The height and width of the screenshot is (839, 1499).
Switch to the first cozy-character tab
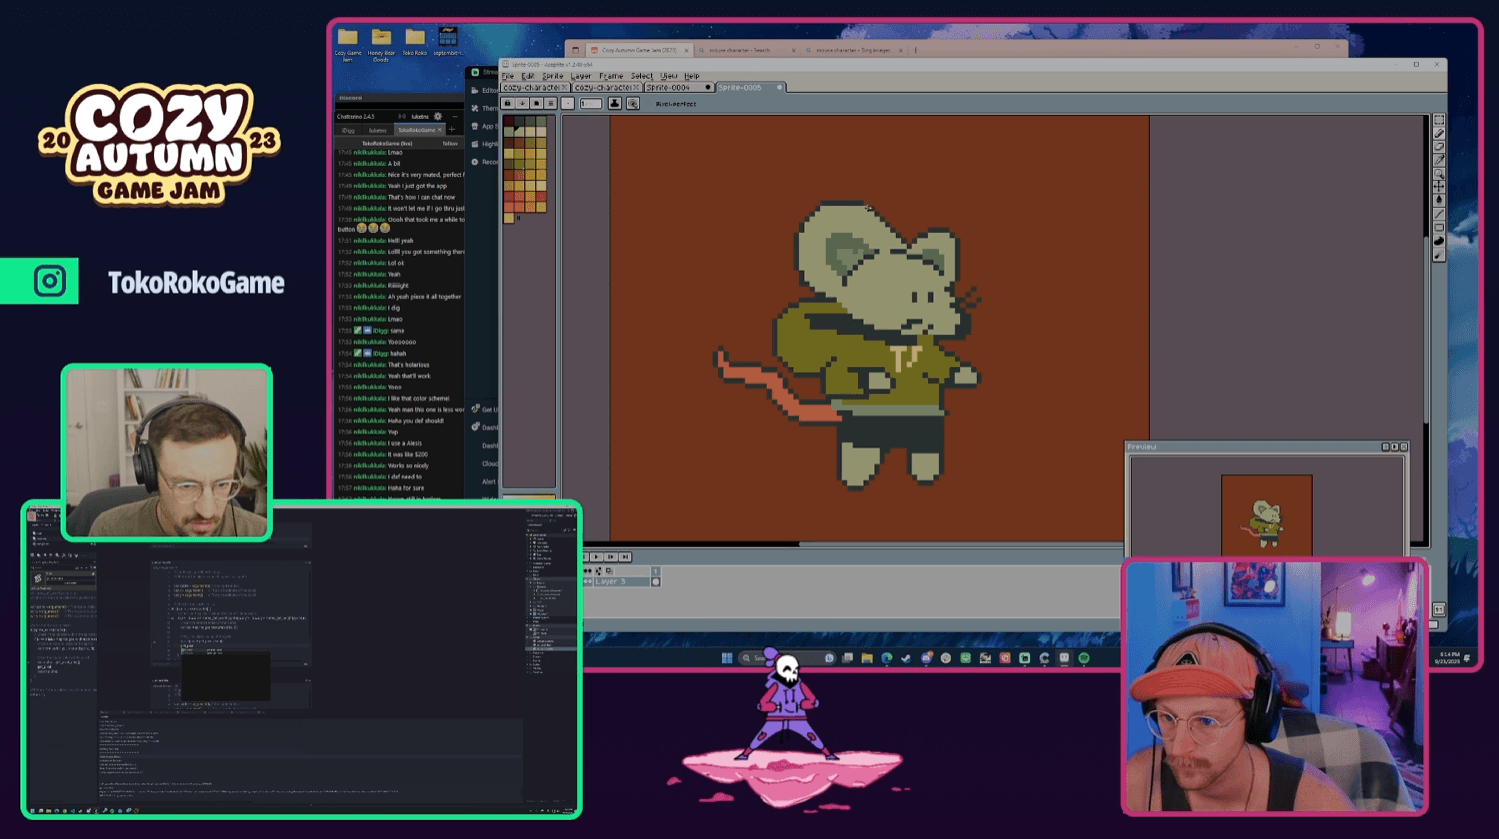535,88
